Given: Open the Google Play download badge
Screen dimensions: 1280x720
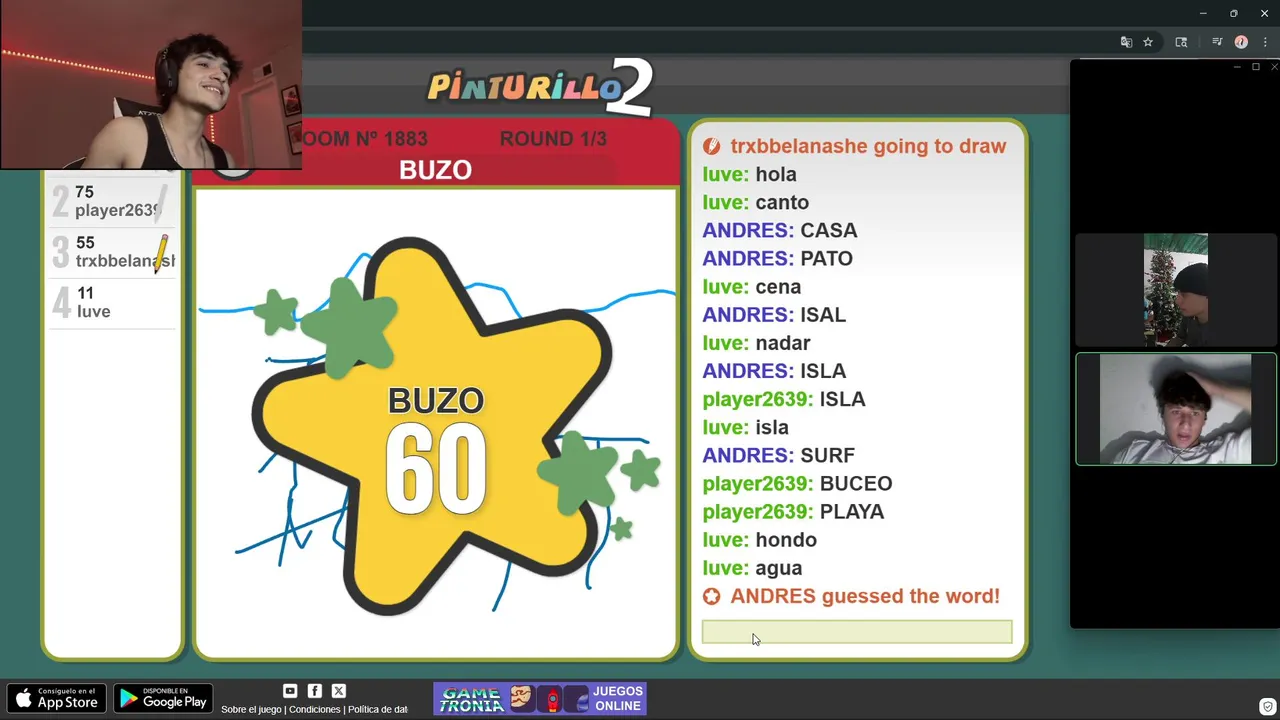Looking at the screenshot, I should tap(163, 698).
